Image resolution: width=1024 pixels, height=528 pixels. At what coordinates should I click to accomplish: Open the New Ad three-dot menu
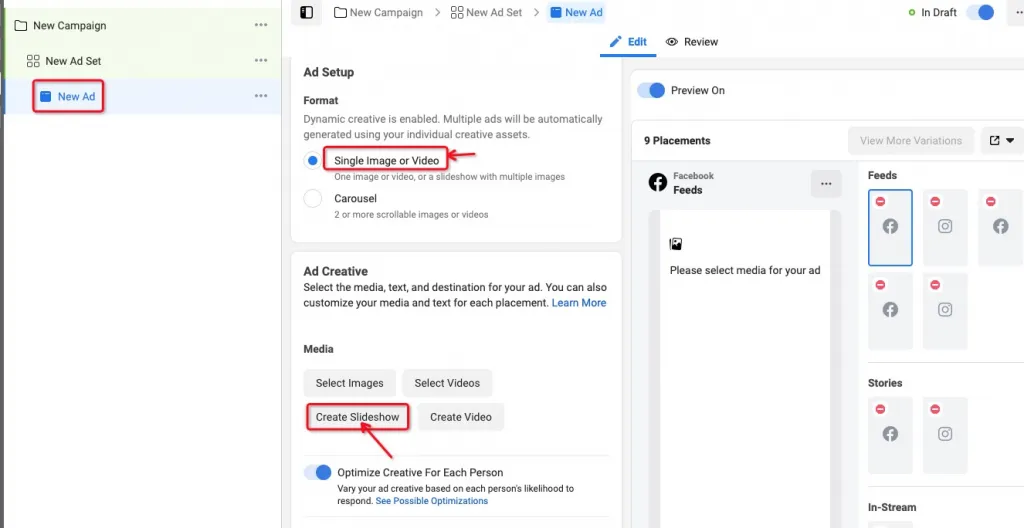261,96
